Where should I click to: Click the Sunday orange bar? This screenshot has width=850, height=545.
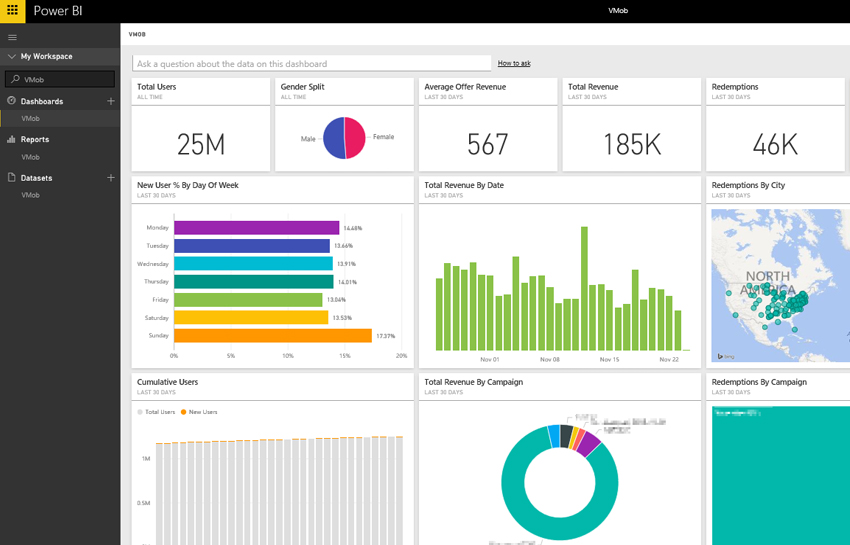273,336
